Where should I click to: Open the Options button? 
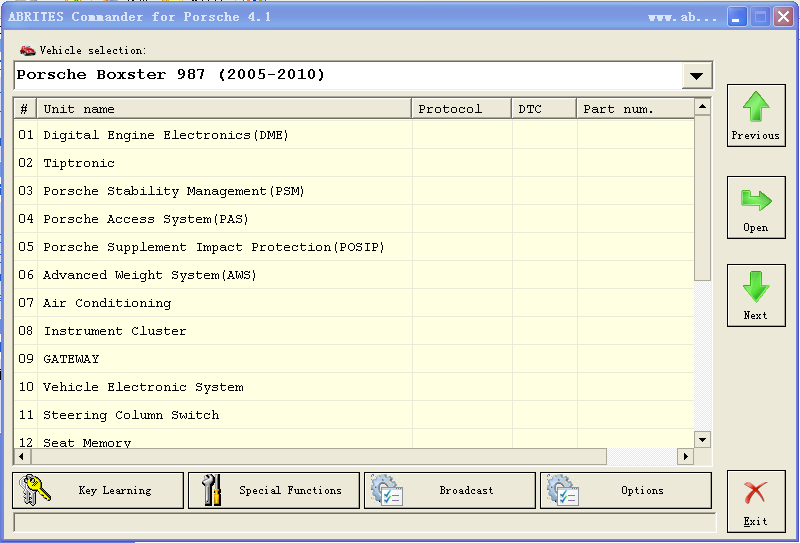point(626,490)
